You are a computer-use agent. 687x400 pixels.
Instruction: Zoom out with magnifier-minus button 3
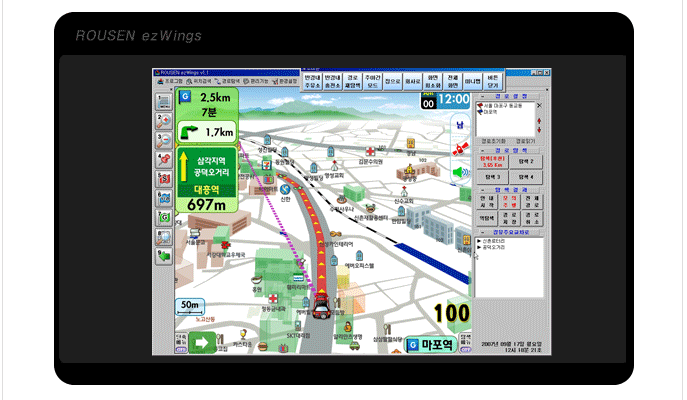tap(164, 140)
